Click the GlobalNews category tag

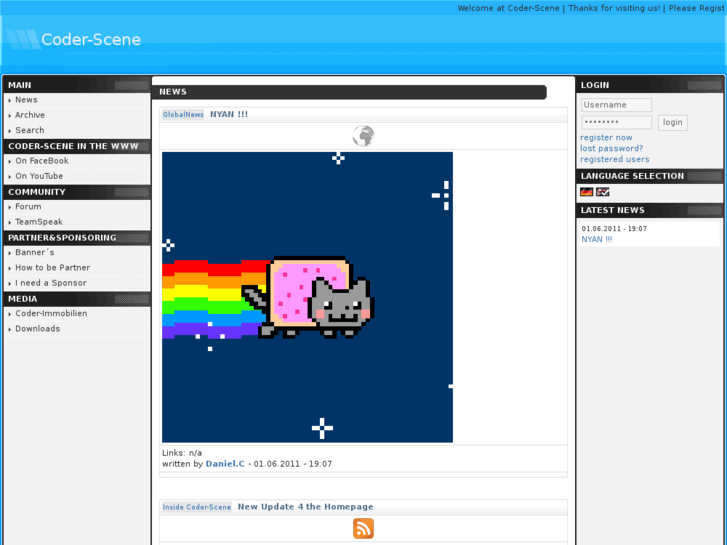click(x=183, y=115)
